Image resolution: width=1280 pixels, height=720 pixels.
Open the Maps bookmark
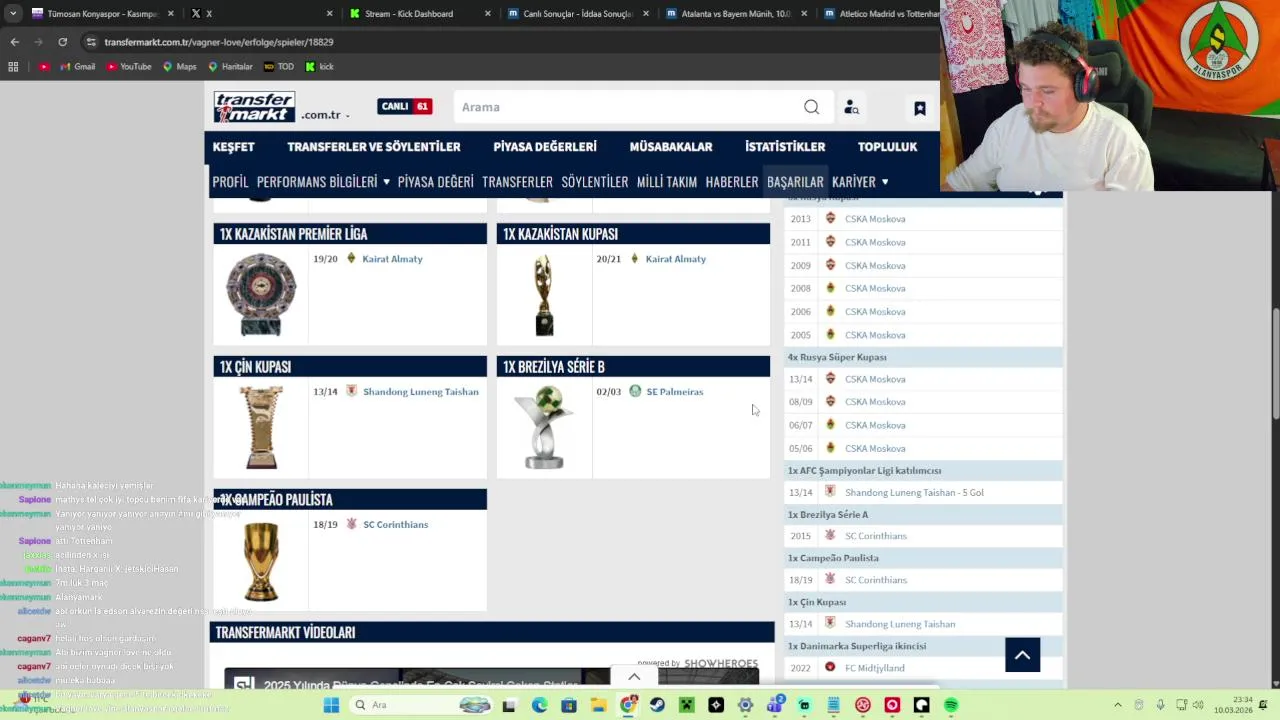pyautogui.click(x=179, y=67)
